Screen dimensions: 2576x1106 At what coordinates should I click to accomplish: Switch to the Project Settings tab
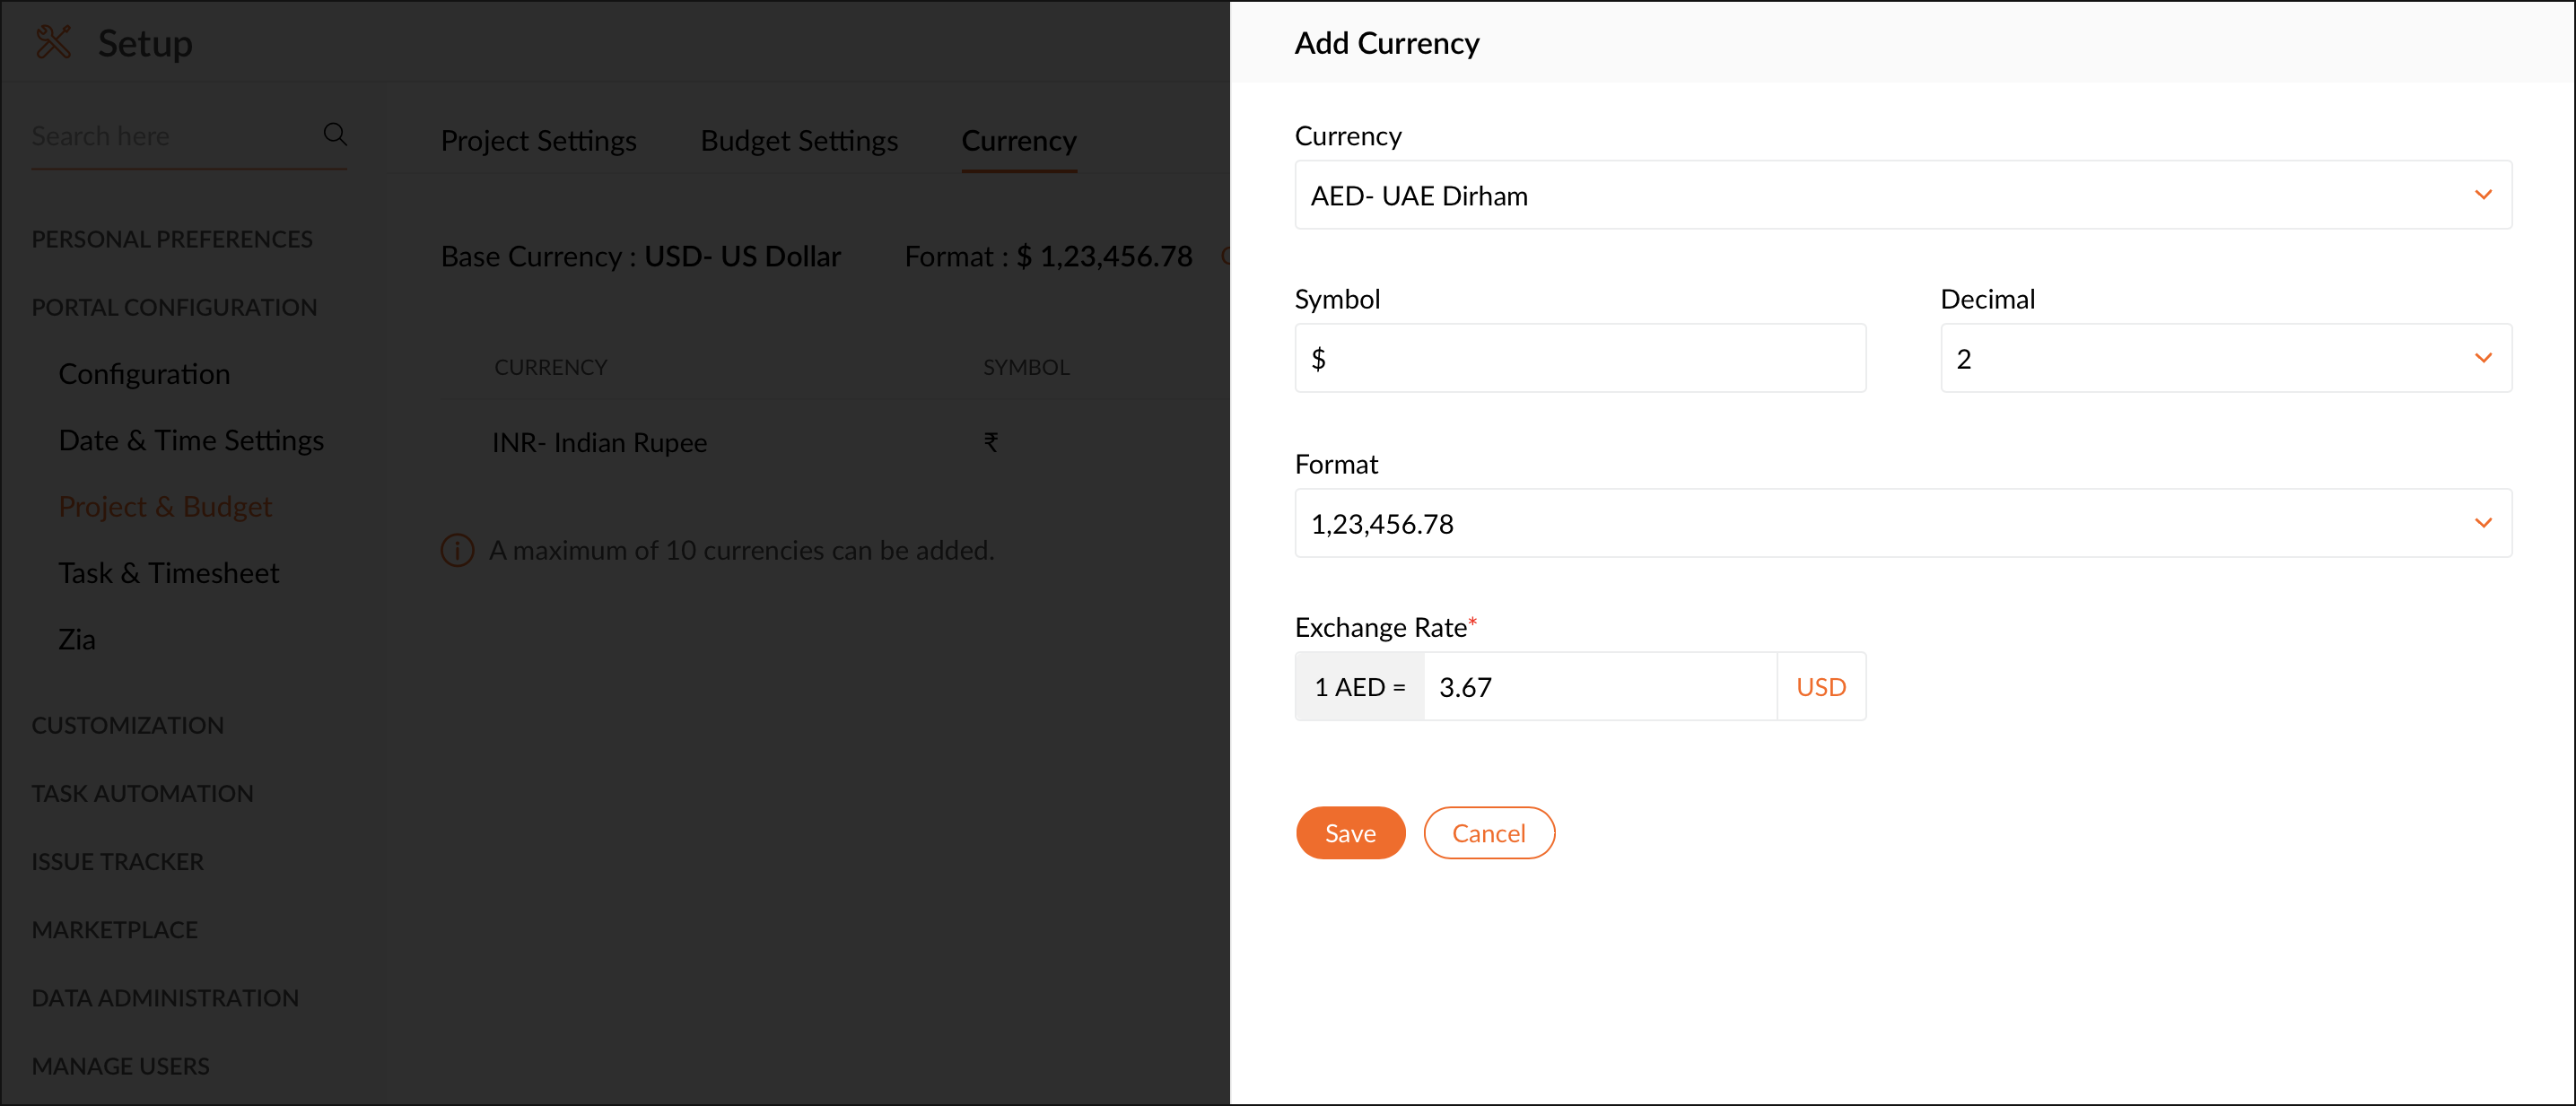point(538,141)
